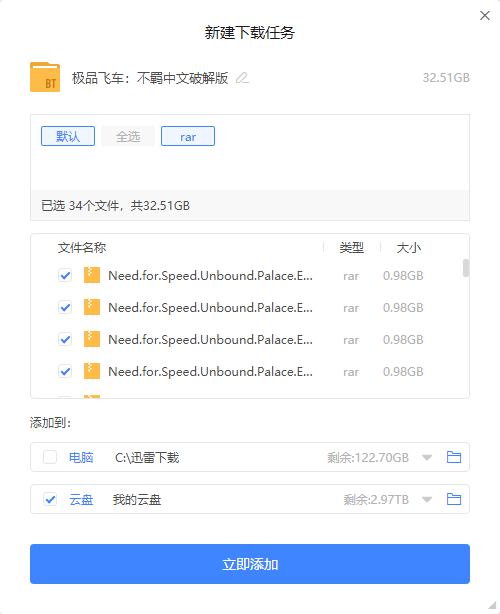Viewport: 500px width, 614px height.
Task: Click the 0.98GB size of the fourth file
Action: click(x=403, y=372)
